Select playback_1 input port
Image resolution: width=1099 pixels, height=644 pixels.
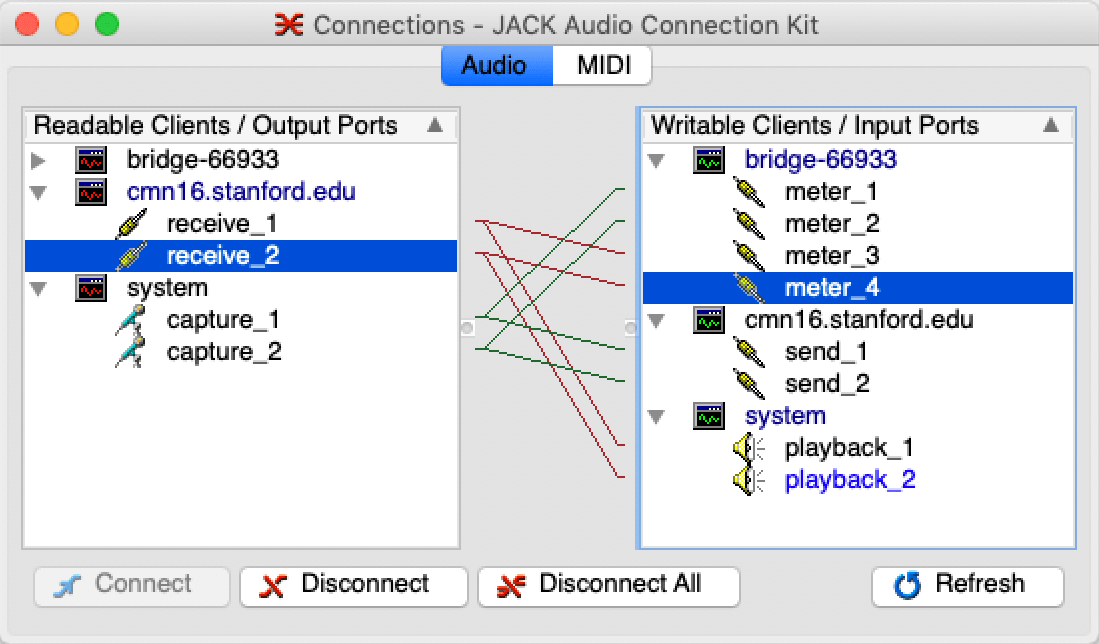(849, 448)
